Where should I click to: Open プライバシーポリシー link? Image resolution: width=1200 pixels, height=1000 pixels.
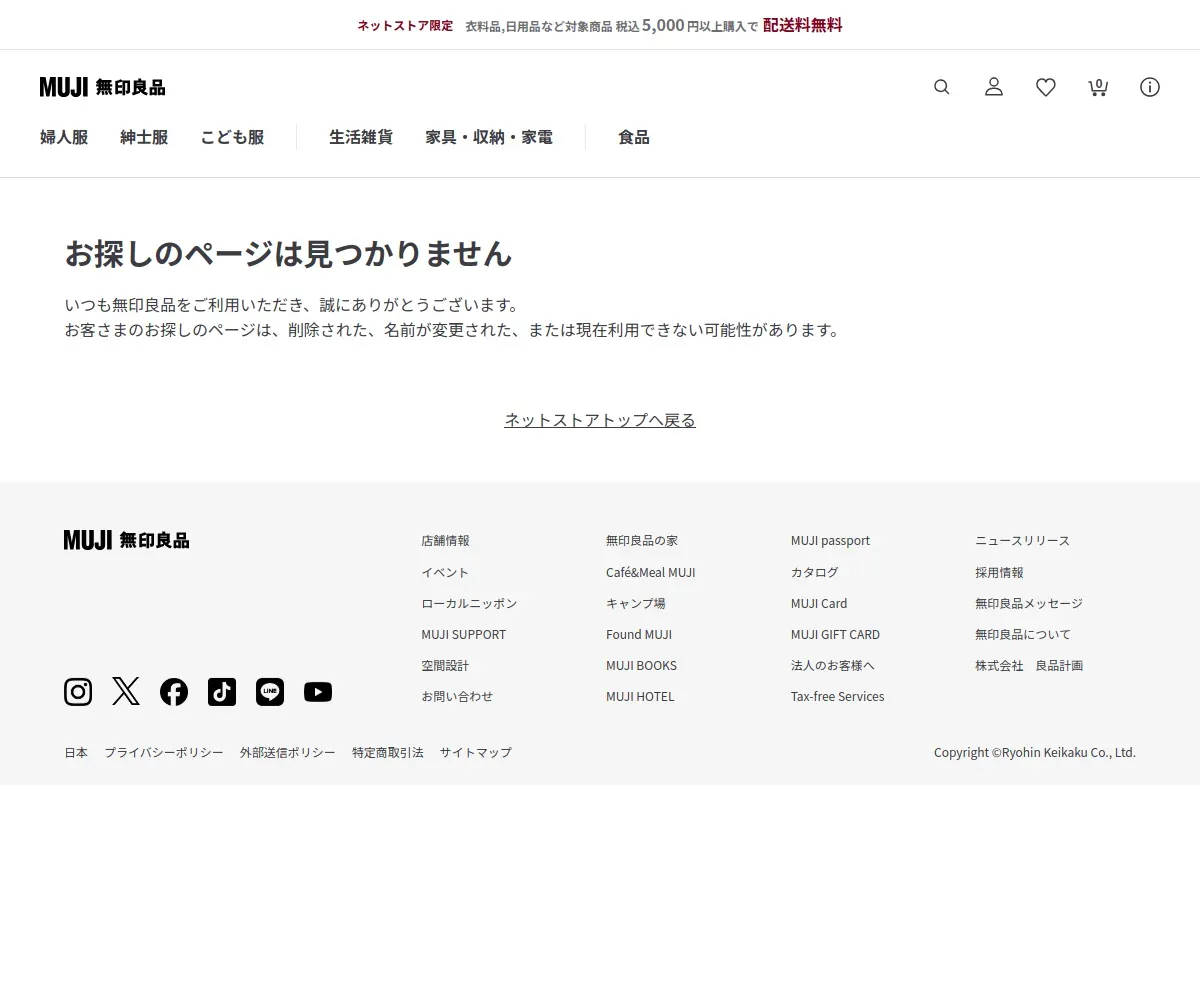click(x=164, y=752)
